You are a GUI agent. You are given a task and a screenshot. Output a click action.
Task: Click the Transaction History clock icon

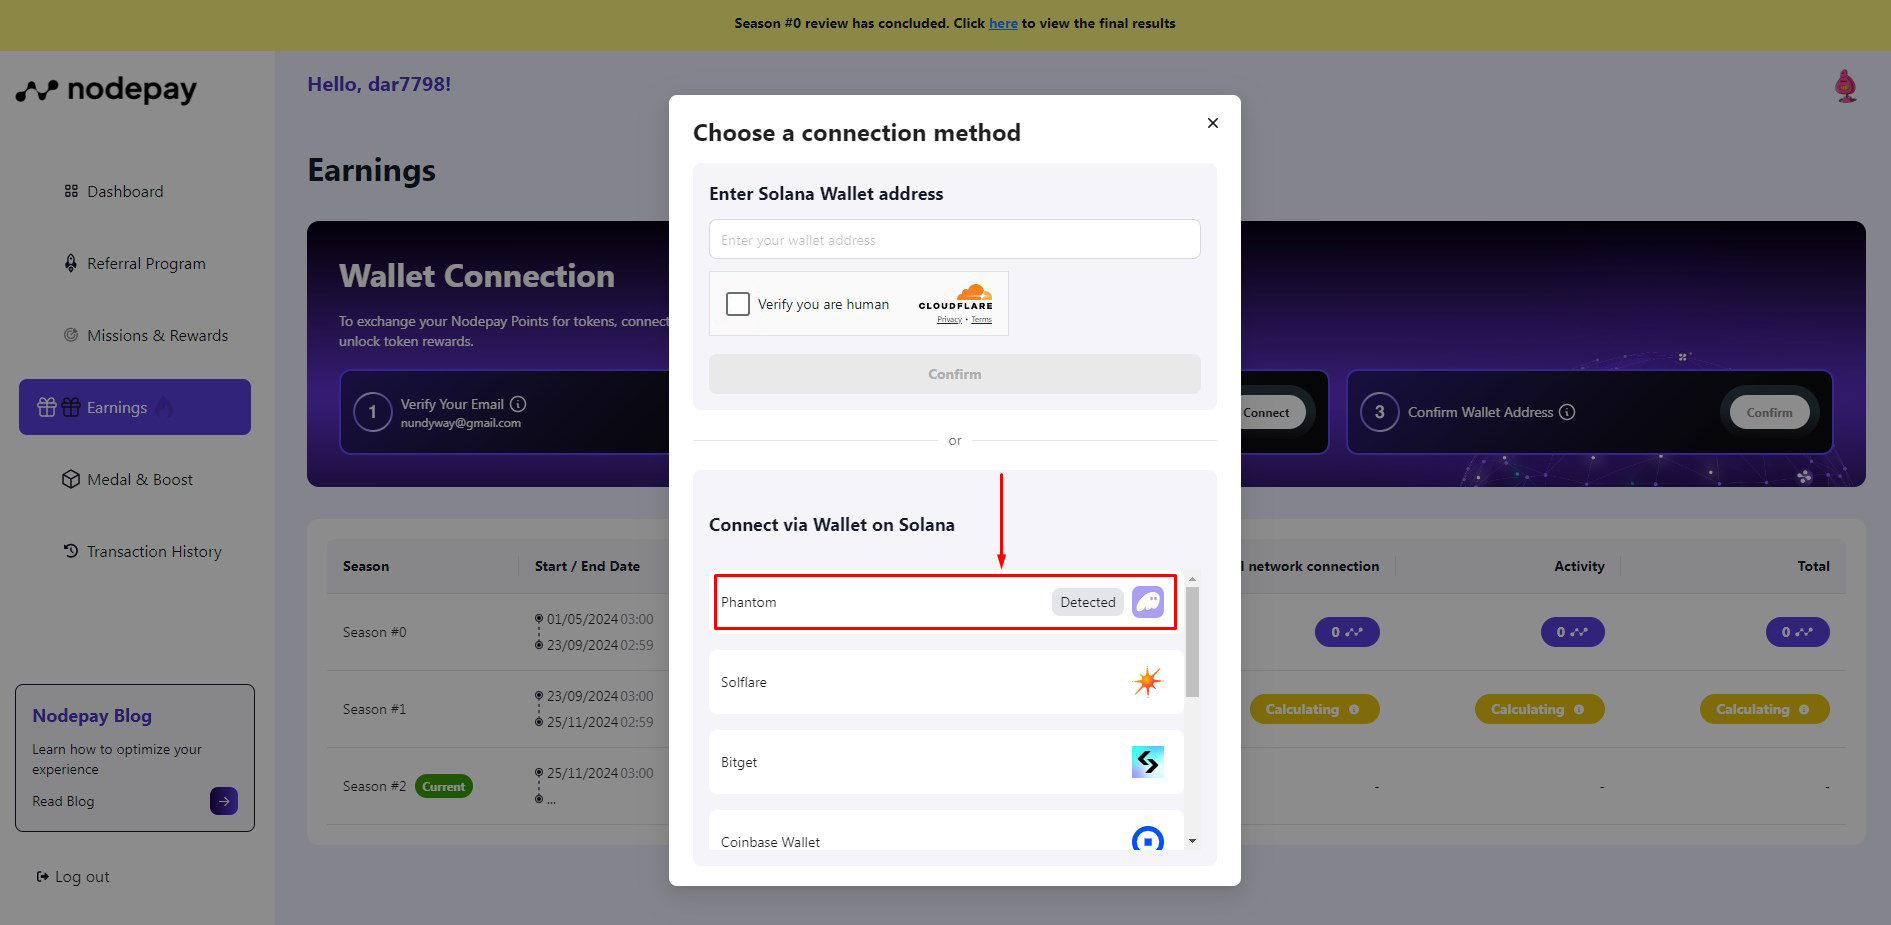pos(71,551)
